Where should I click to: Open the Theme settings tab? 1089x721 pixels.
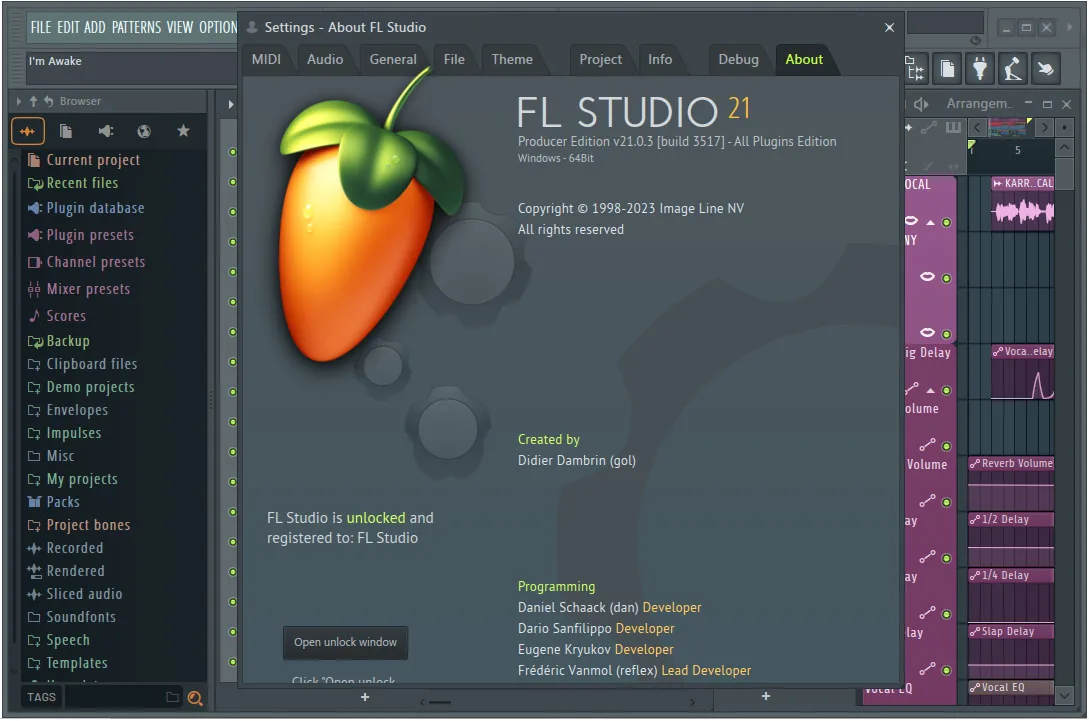[512, 59]
